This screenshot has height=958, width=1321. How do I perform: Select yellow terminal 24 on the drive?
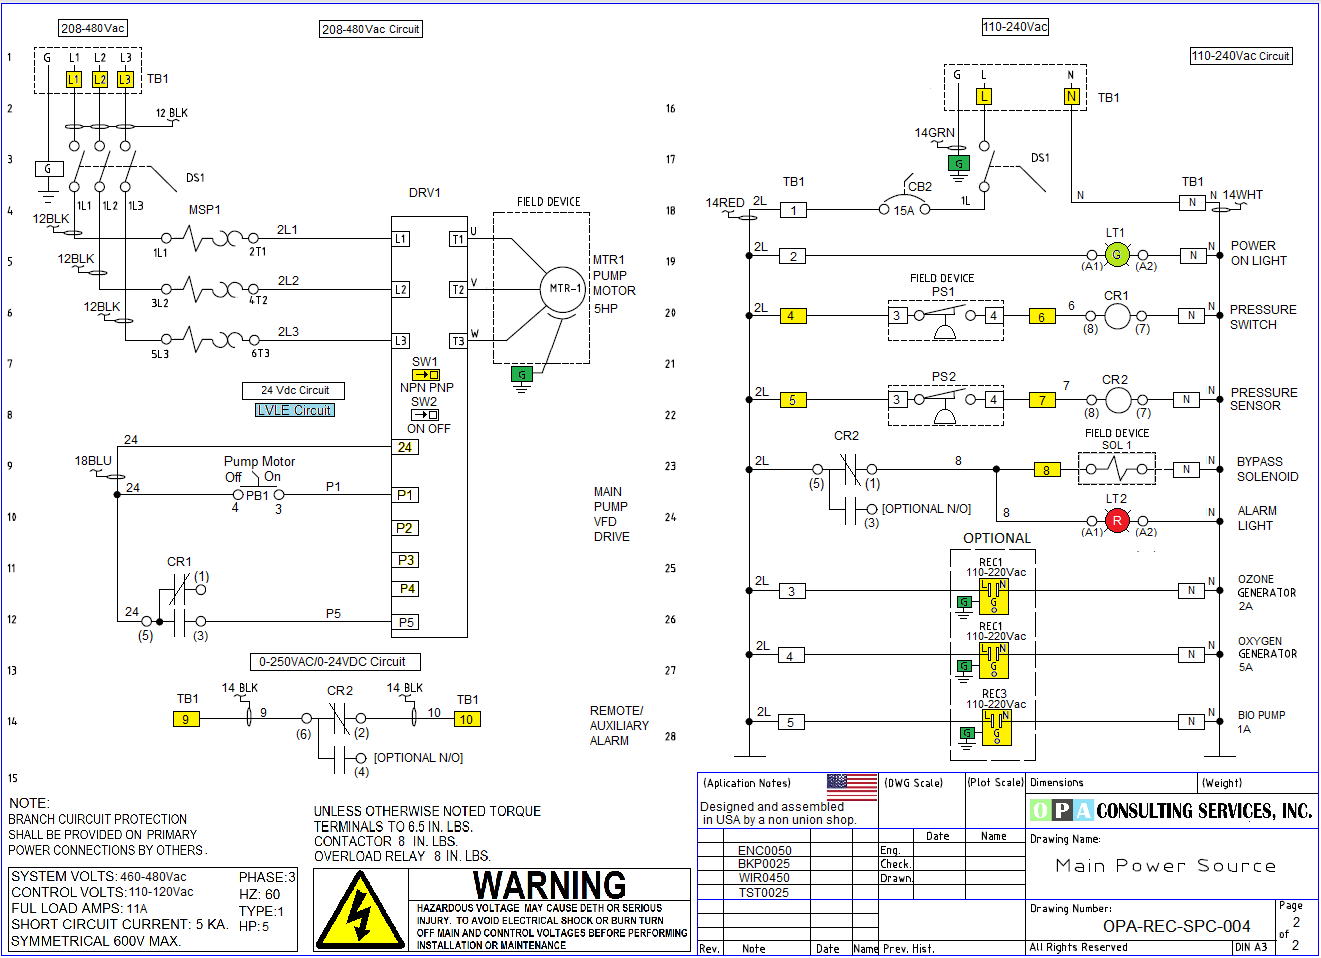pos(405,447)
